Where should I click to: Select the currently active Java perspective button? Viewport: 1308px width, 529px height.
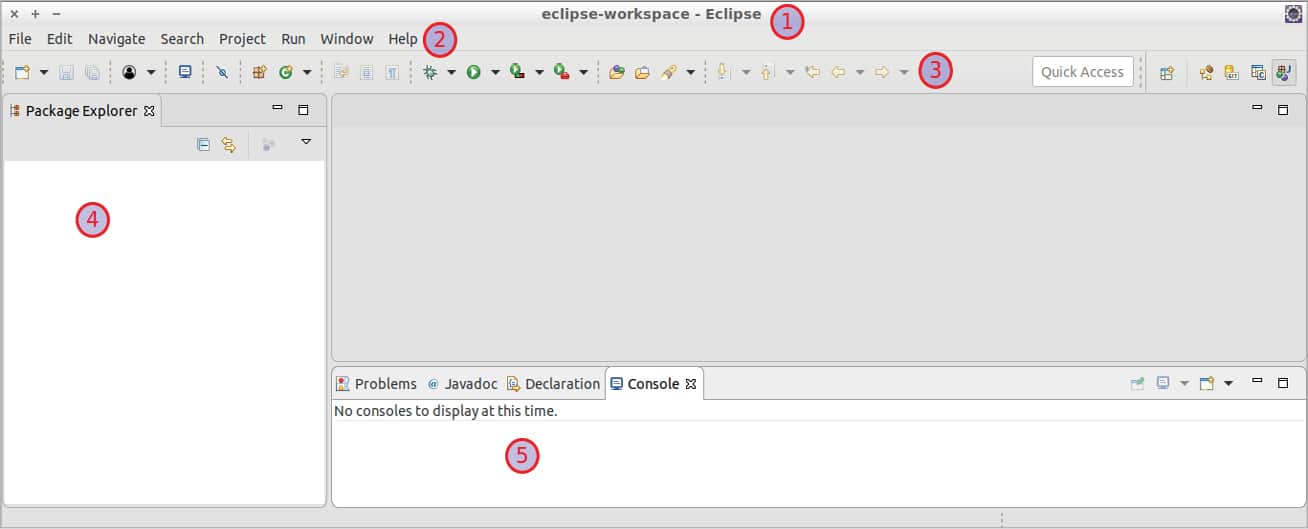coord(1284,72)
